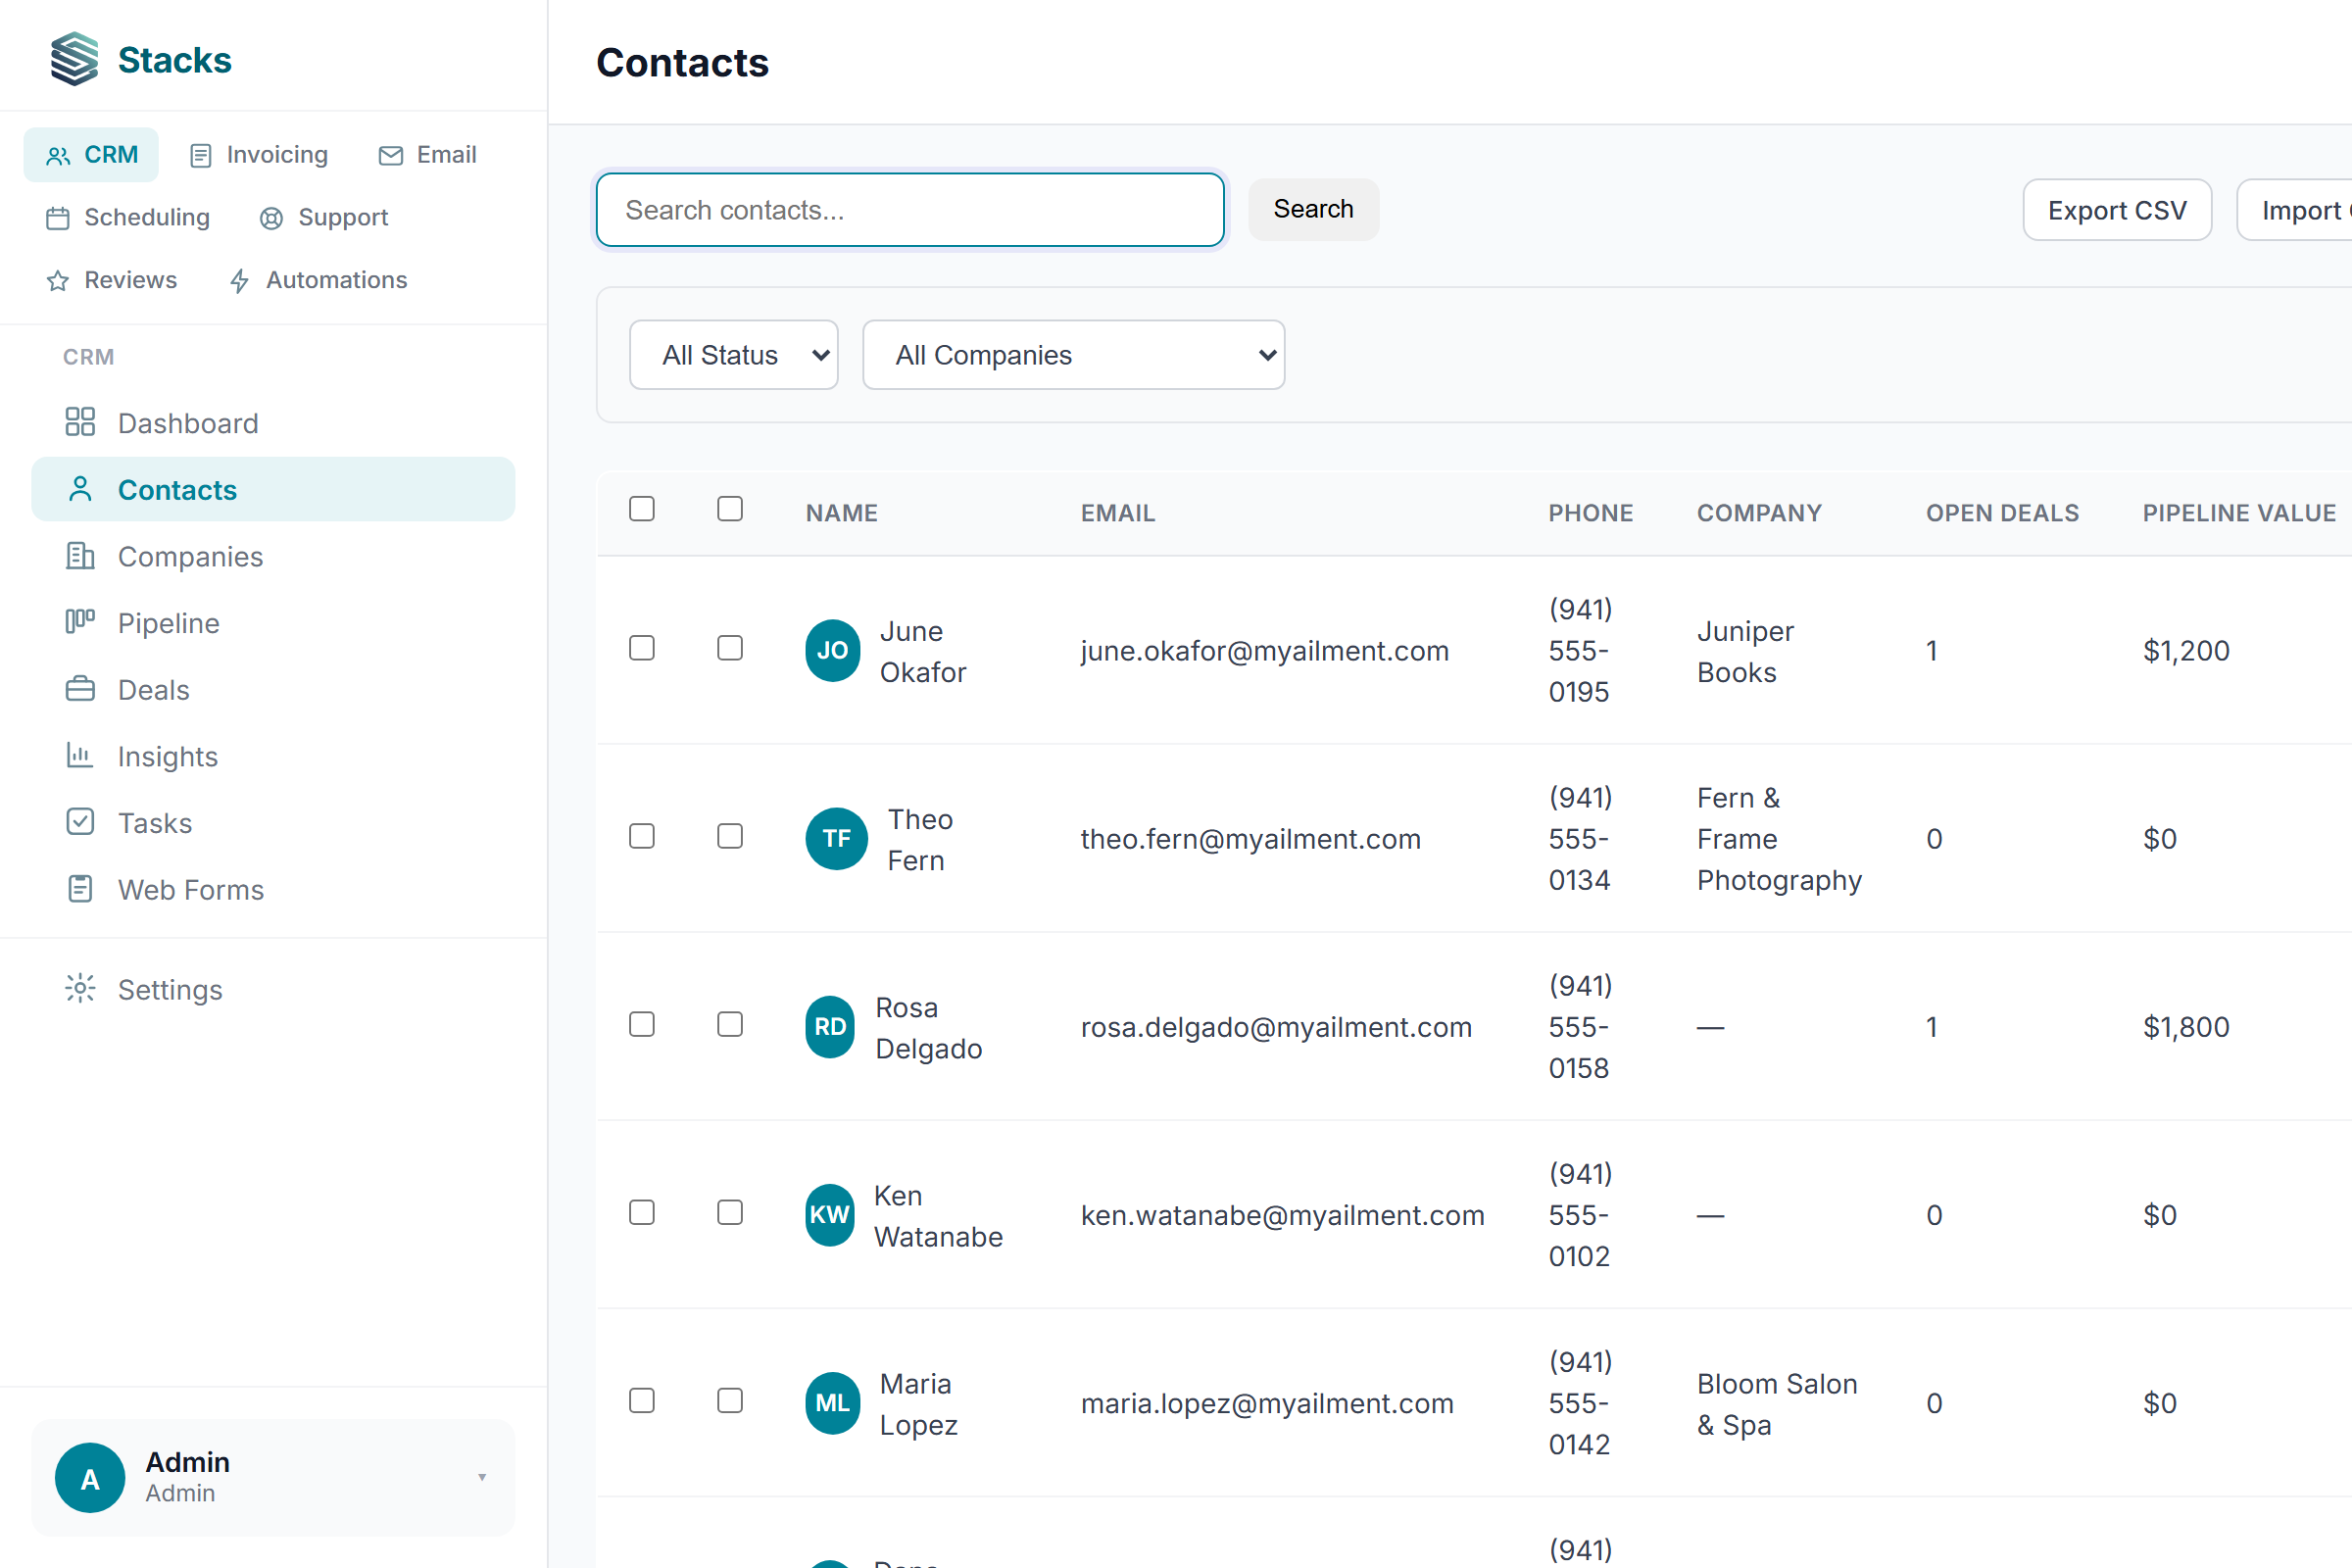Check the leftmost checkbox in Ken Watanabe's row
The image size is (2352, 1568).
click(642, 1212)
